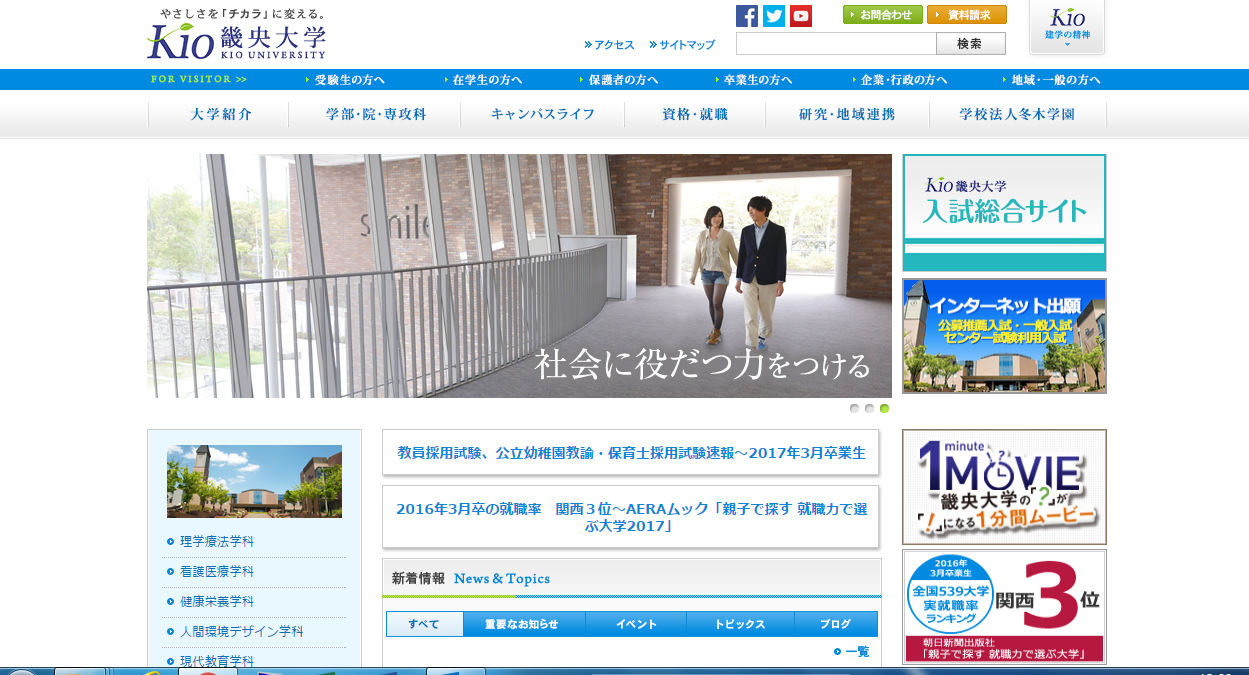Select the first carousel indicator dot
This screenshot has height=675, width=1249.
point(854,408)
